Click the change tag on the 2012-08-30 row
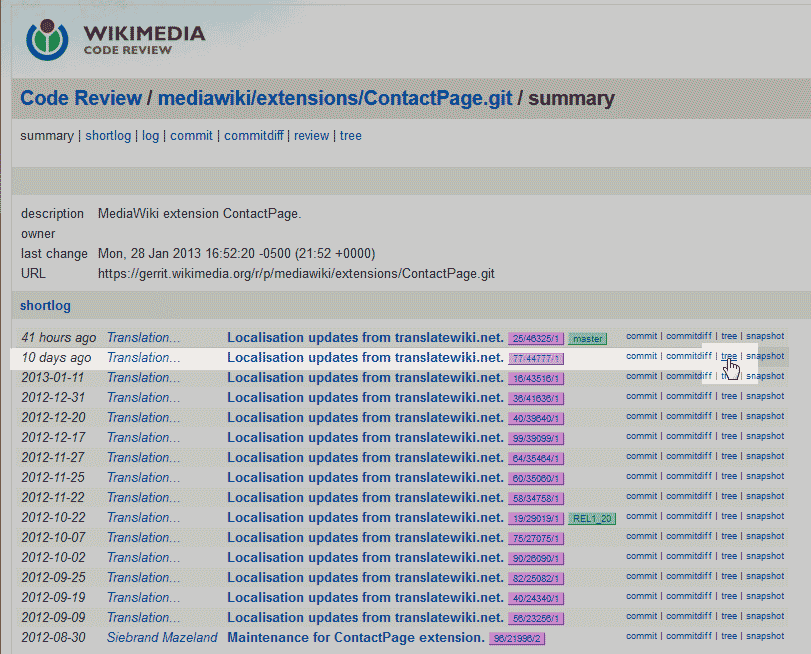 [517, 638]
